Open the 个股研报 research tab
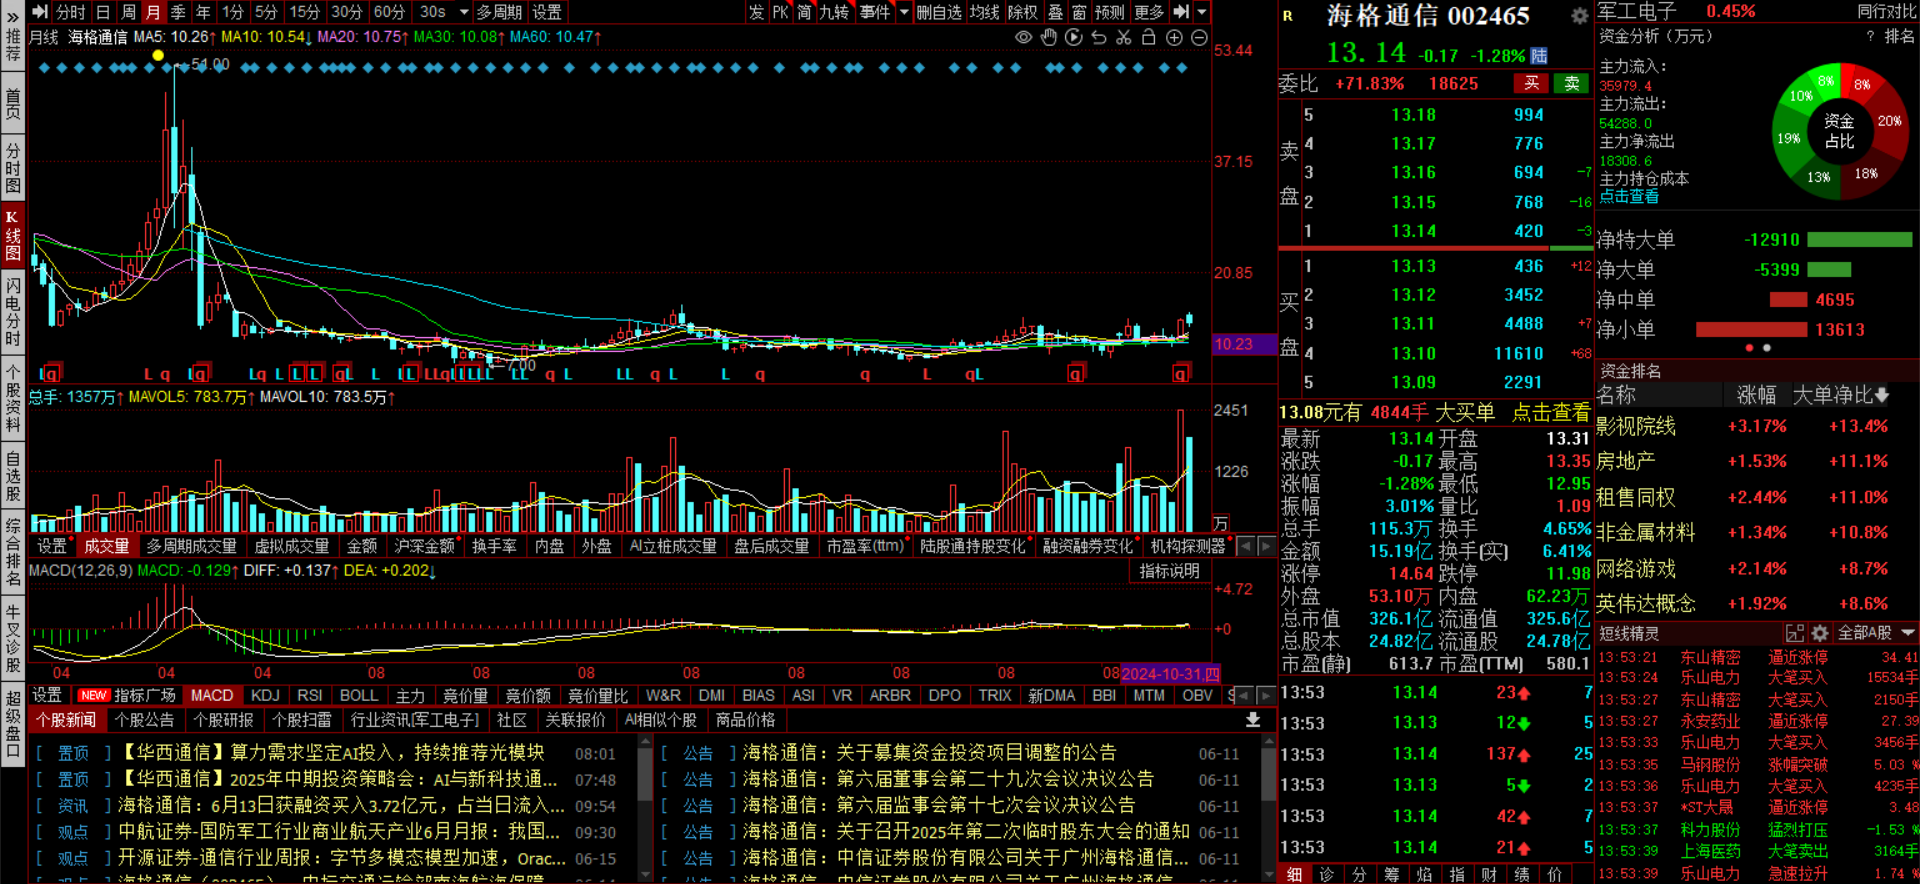 pyautogui.click(x=223, y=720)
